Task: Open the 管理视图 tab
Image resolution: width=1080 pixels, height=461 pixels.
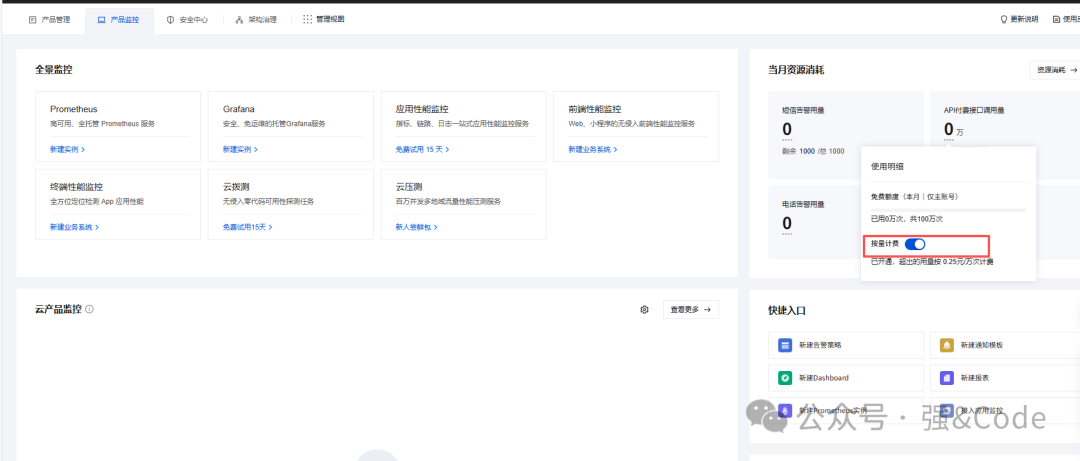Action: (x=324, y=19)
